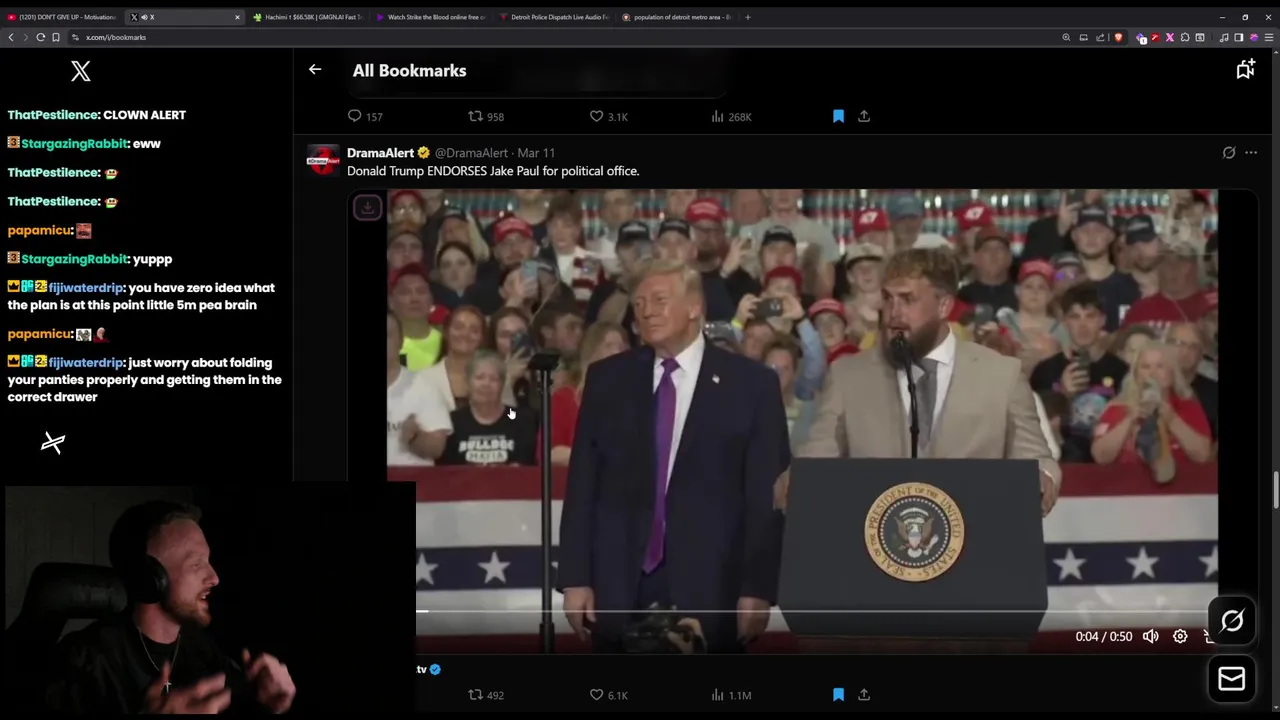Image resolution: width=1280 pixels, height=720 pixels.
Task: Remove bookmark on the 1.1M views post
Action: coord(838,695)
